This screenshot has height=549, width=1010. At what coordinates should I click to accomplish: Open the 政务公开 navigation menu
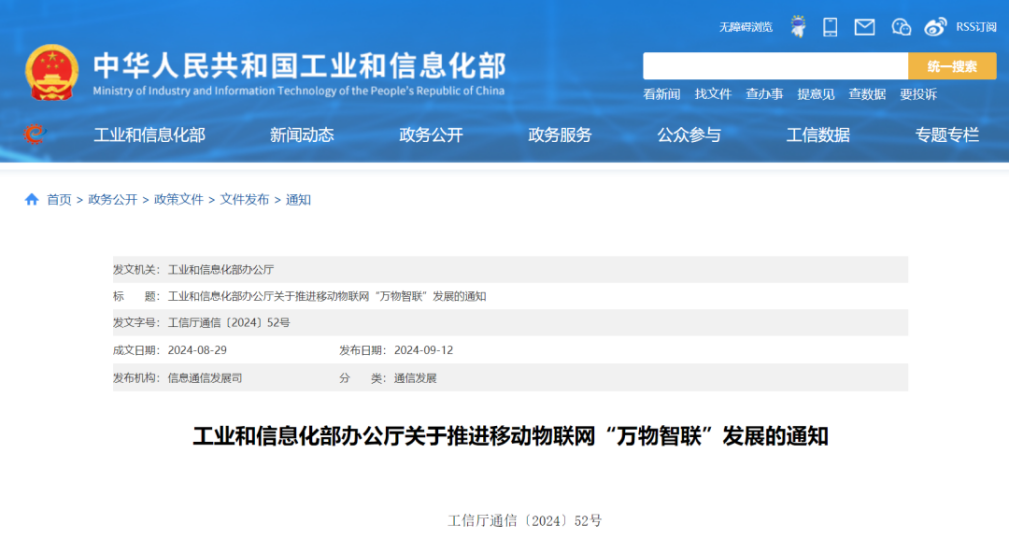[431, 135]
